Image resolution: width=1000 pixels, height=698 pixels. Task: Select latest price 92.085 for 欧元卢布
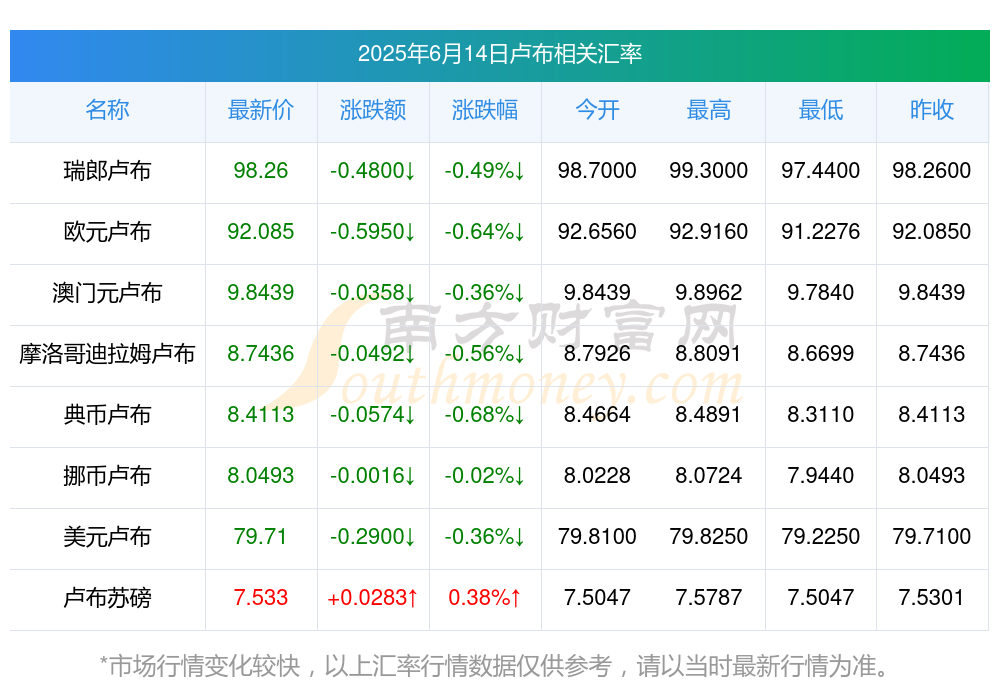tap(261, 232)
